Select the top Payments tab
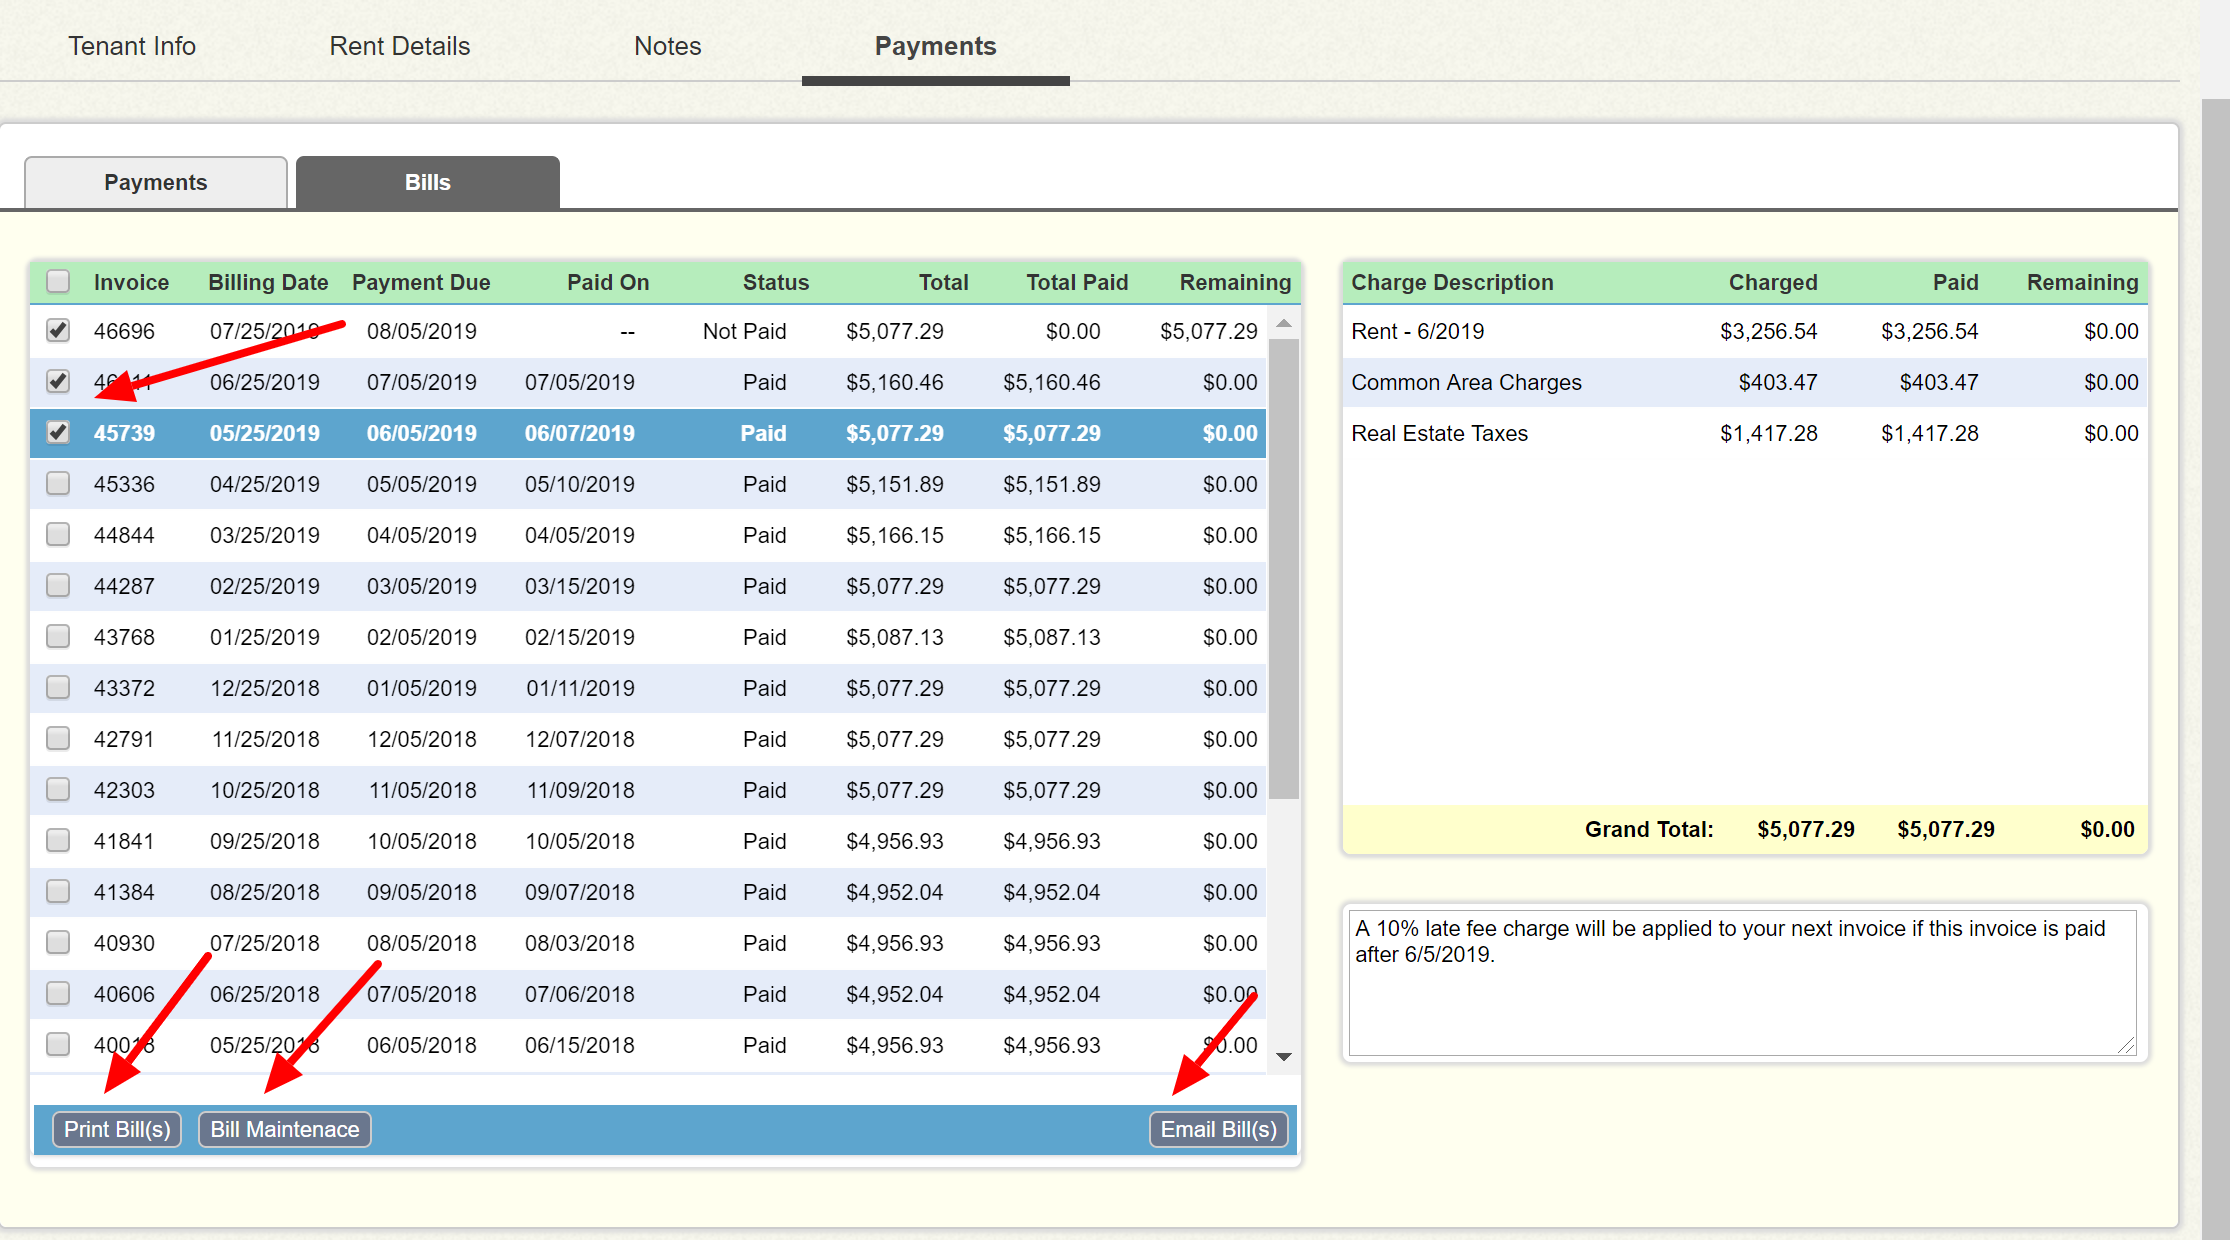The image size is (2230, 1240). pos(936,46)
